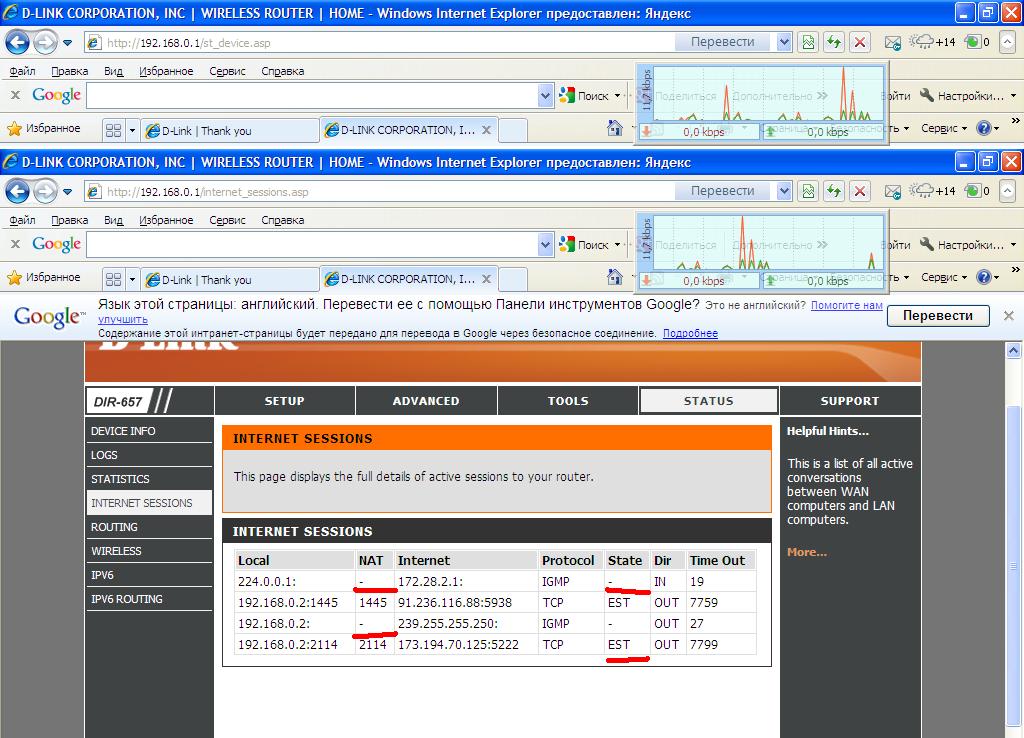The height and width of the screenshot is (738, 1024).
Task: Switch to the ADVANCED router tab
Action: 426,401
